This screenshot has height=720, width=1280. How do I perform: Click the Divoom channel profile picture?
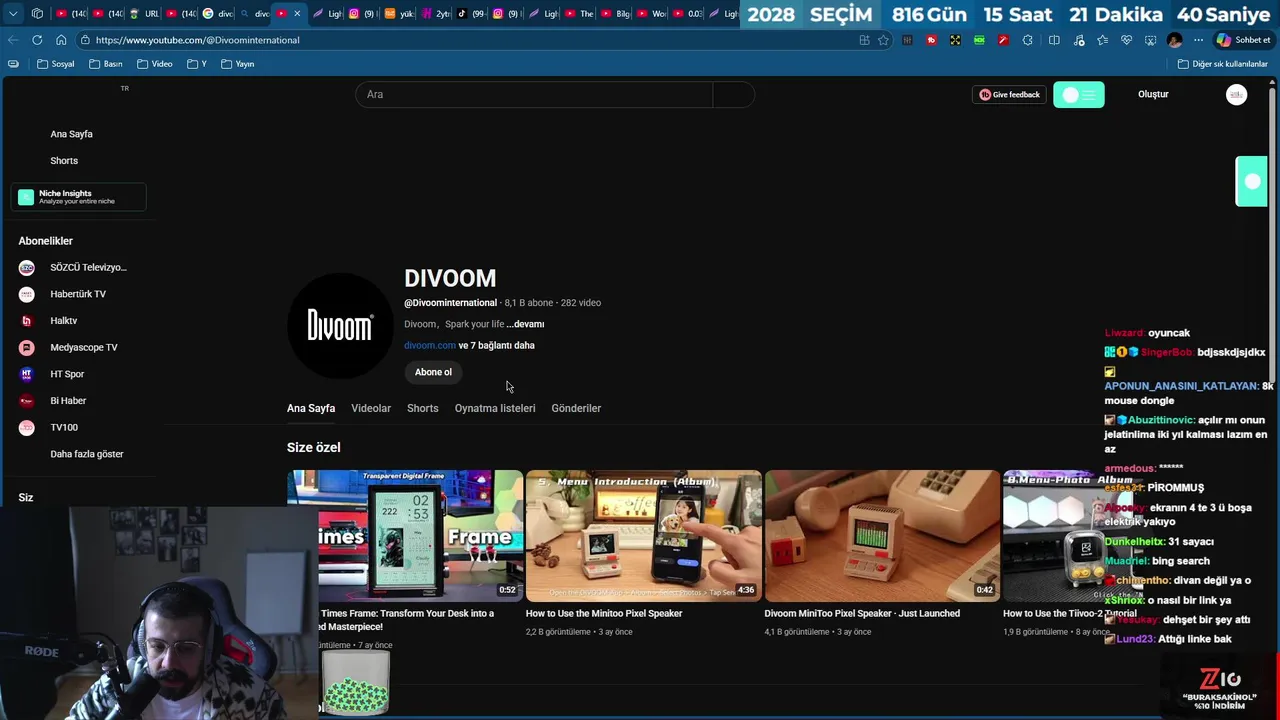[340, 325]
